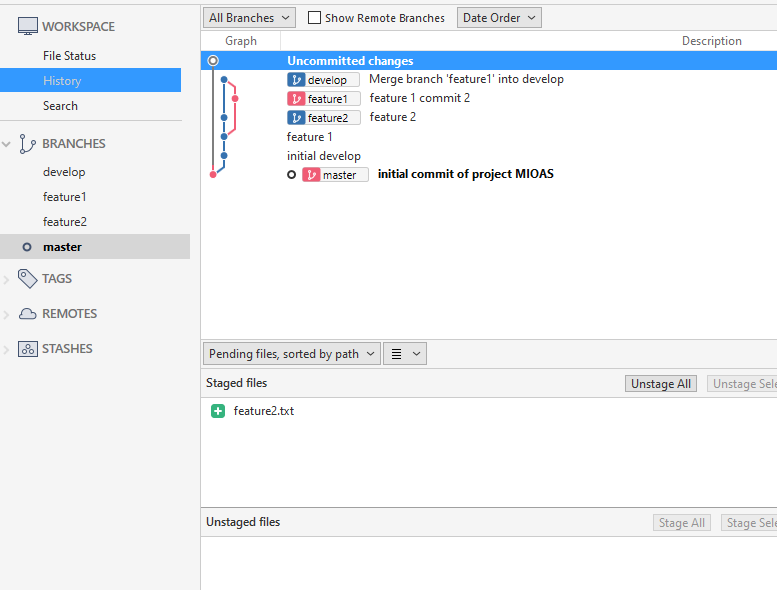Open the Date Order dropdown
The height and width of the screenshot is (590, 777).
(499, 18)
